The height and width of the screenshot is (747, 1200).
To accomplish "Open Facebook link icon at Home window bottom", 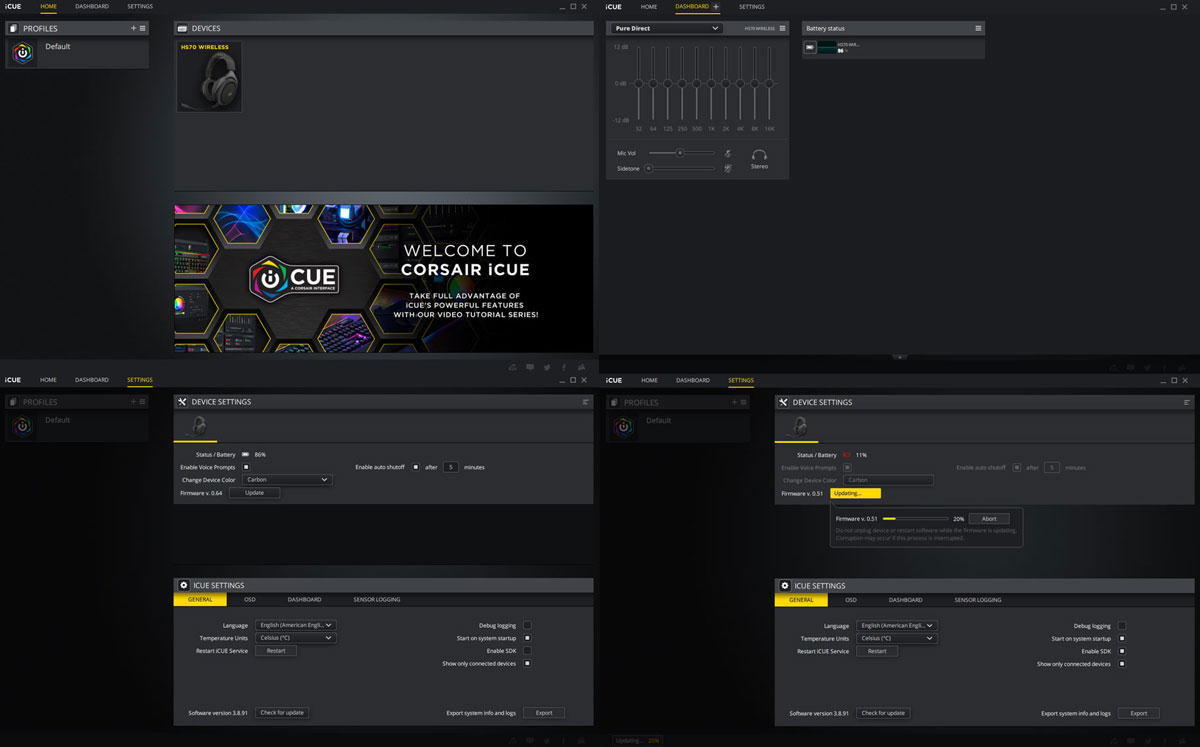I will coord(563,367).
